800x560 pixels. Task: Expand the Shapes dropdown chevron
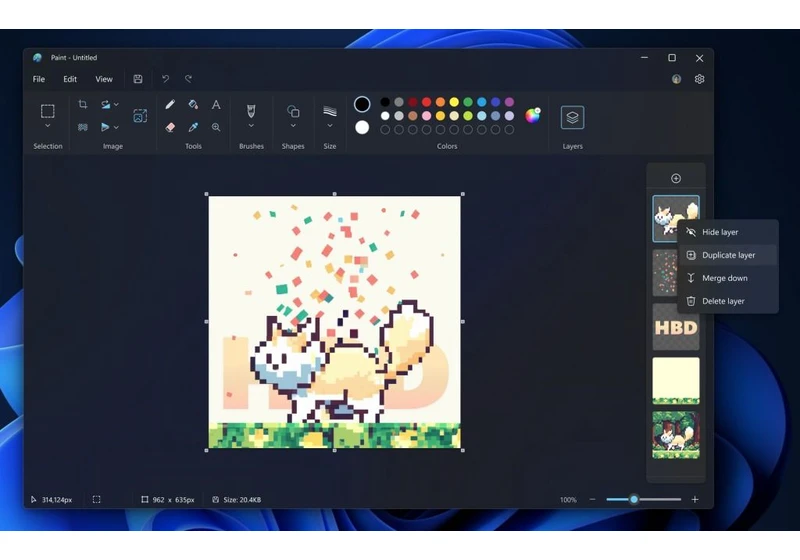click(x=293, y=125)
